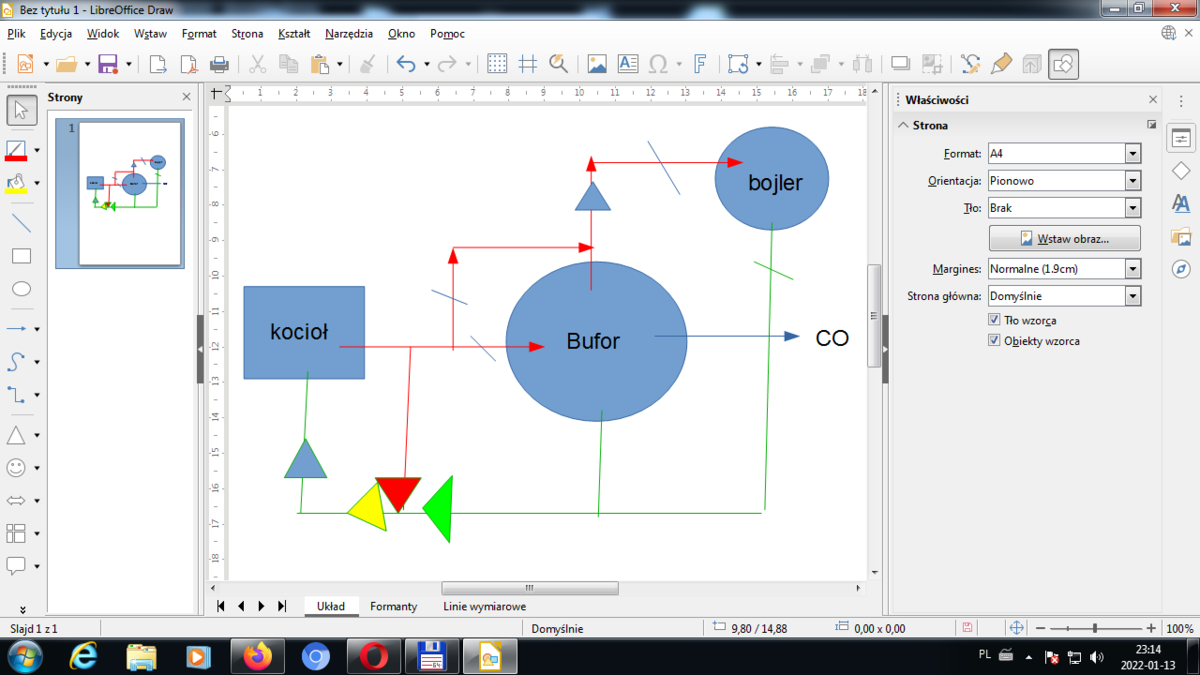The height and width of the screenshot is (675, 1200).
Task: Uncheck the Tło wzorca checkbox
Action: pos(994,320)
